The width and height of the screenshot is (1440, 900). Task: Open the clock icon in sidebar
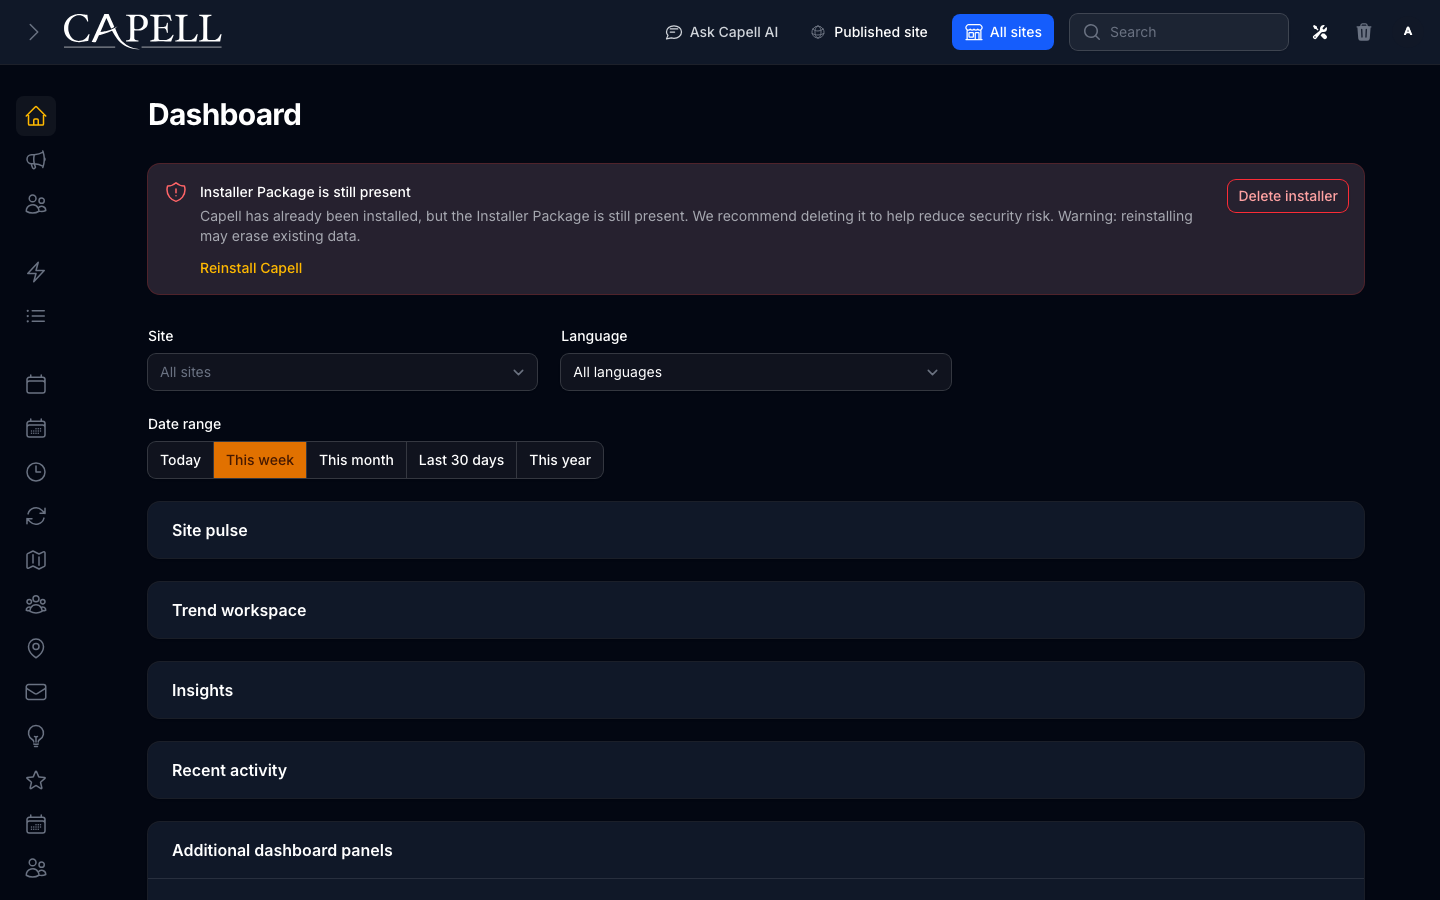click(x=36, y=472)
